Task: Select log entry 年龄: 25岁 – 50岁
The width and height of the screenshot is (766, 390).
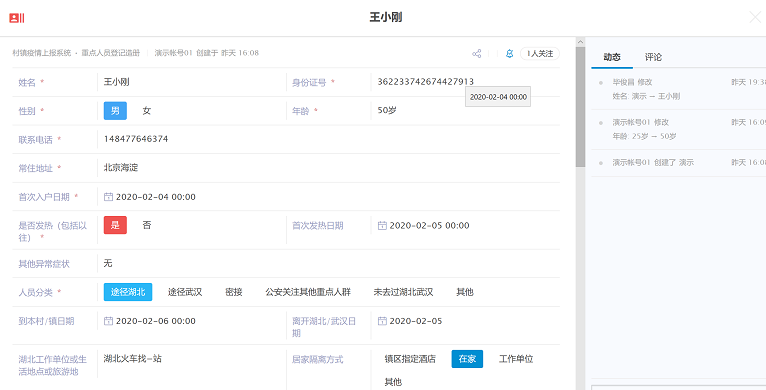Action: pyautogui.click(x=644, y=136)
